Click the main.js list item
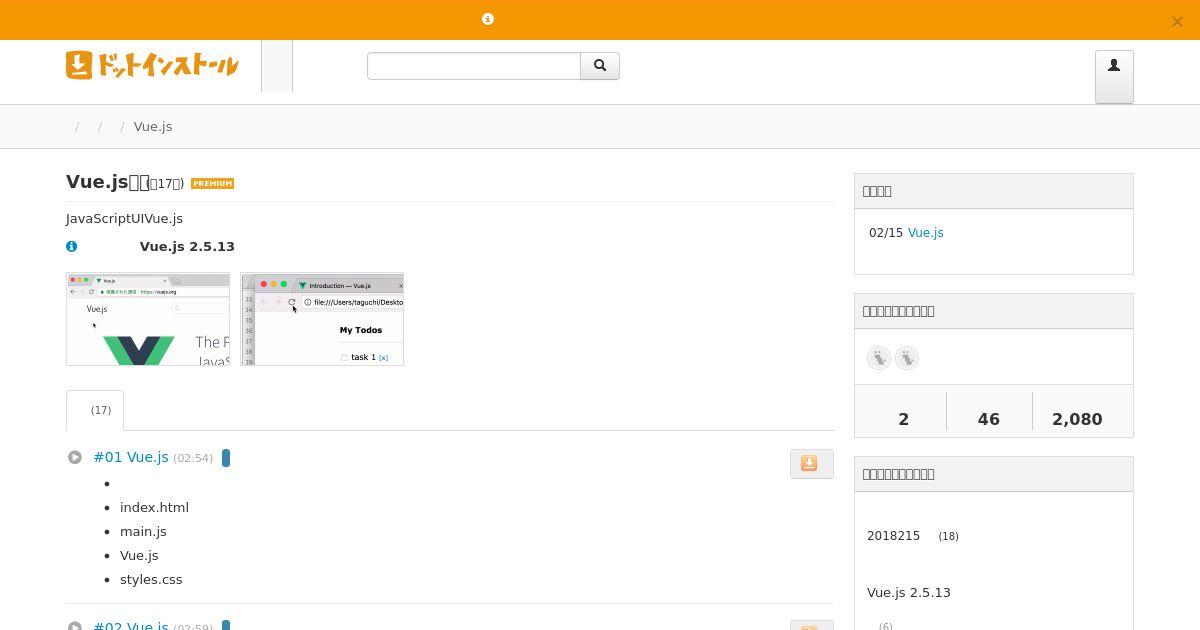1200x630 pixels. coord(143,531)
